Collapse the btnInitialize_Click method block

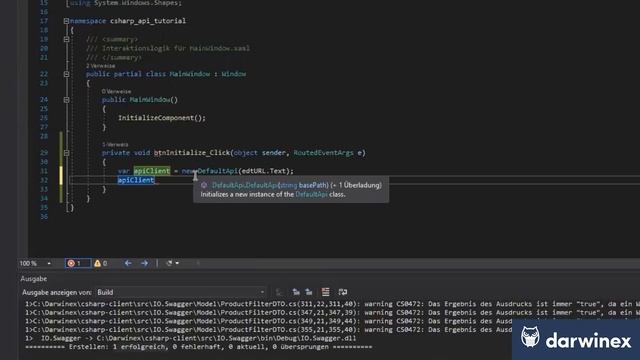66,153
